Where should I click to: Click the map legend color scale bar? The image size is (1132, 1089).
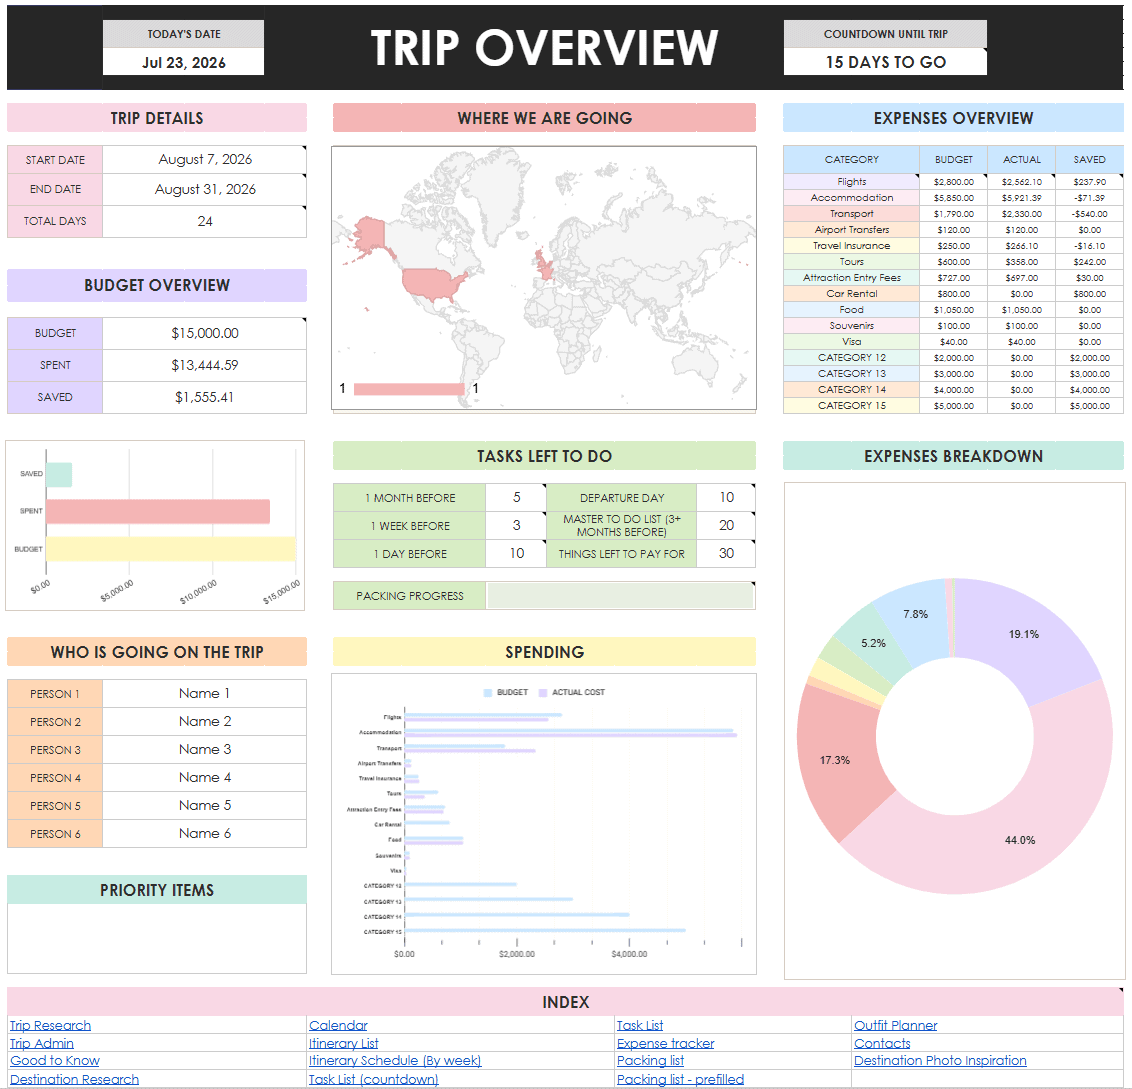[409, 389]
